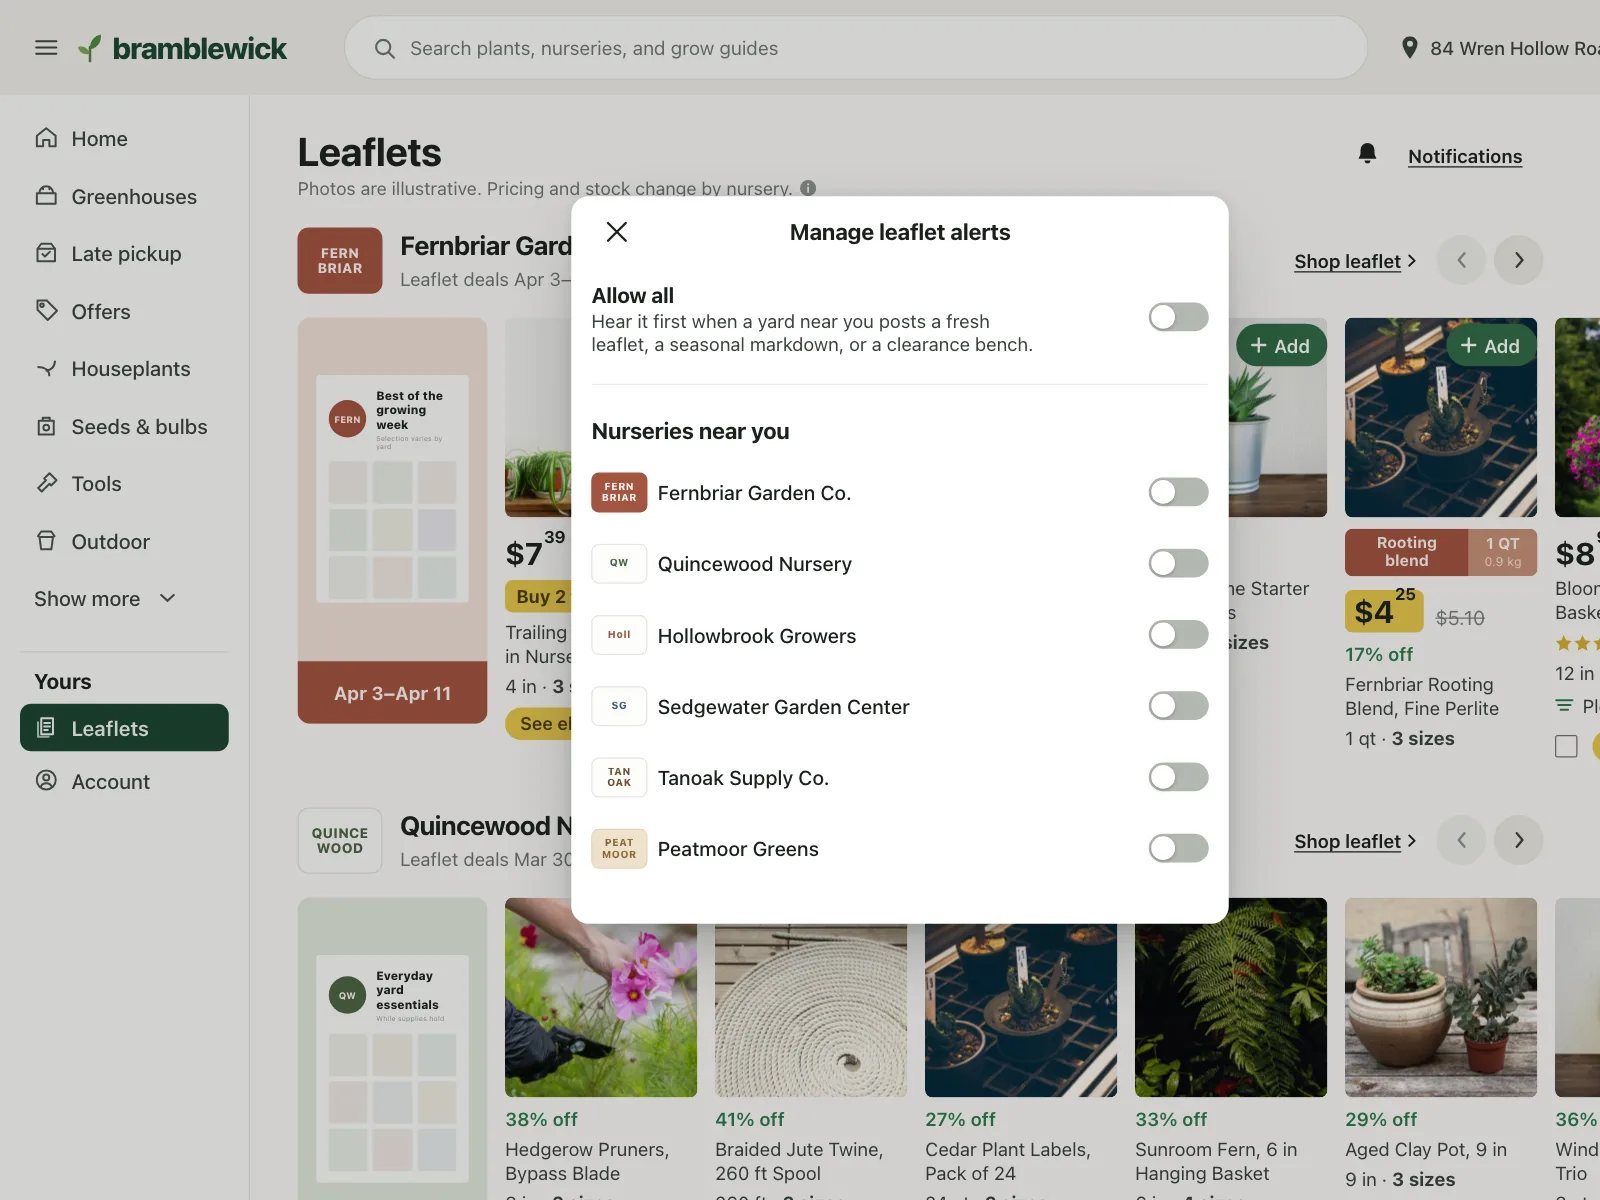The image size is (1600, 1200).
Task: Click the Buy 2 deal badge
Action: pos(539,597)
